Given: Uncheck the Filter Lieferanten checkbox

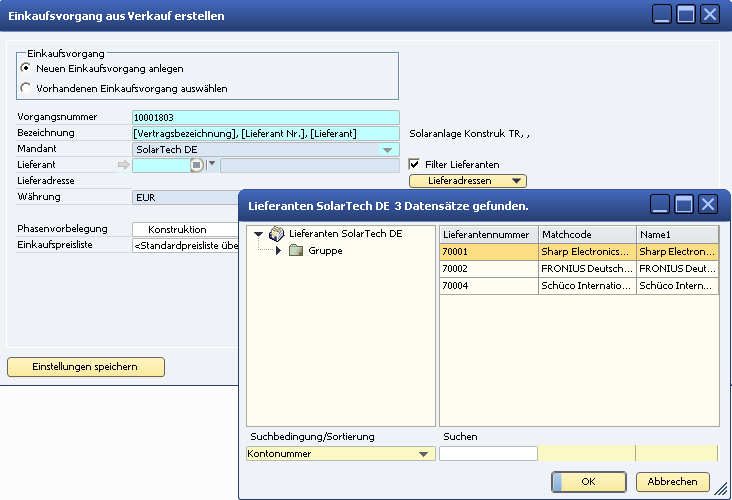Looking at the screenshot, I should tap(414, 164).
